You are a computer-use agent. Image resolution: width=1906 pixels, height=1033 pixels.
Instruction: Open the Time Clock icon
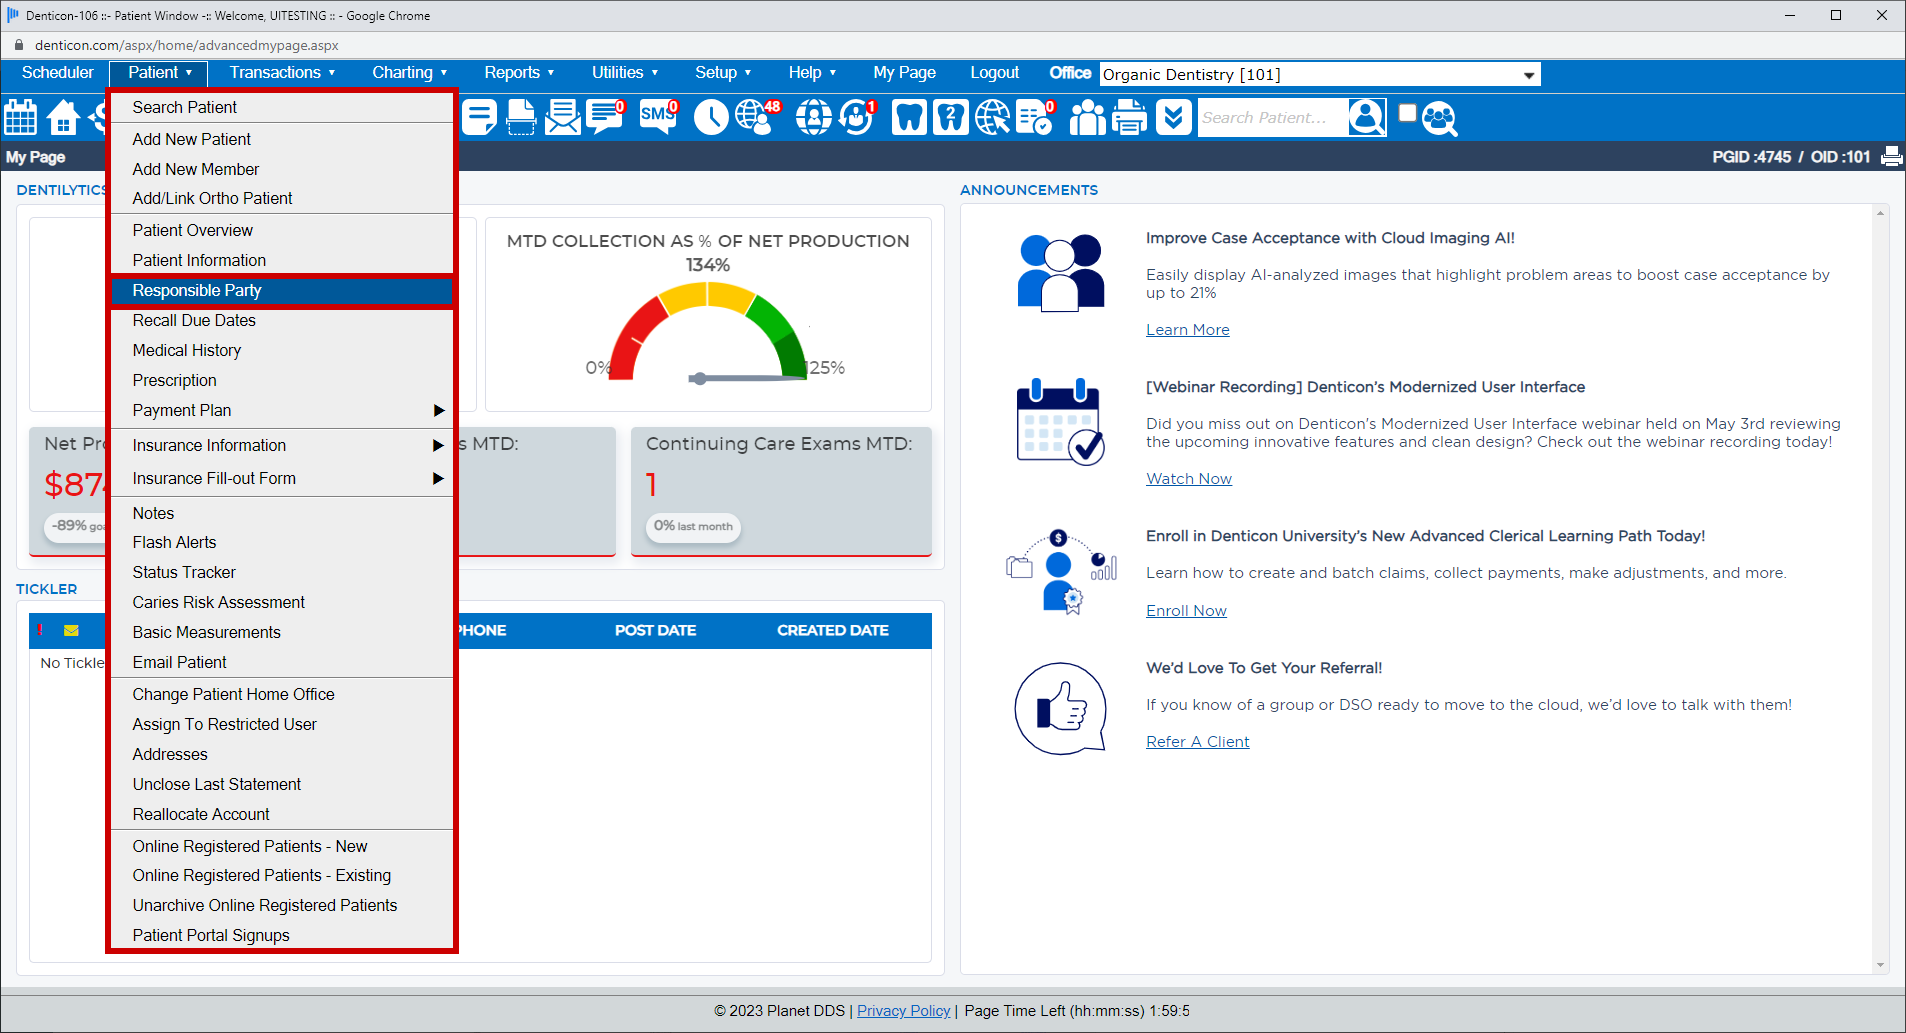pyautogui.click(x=710, y=117)
